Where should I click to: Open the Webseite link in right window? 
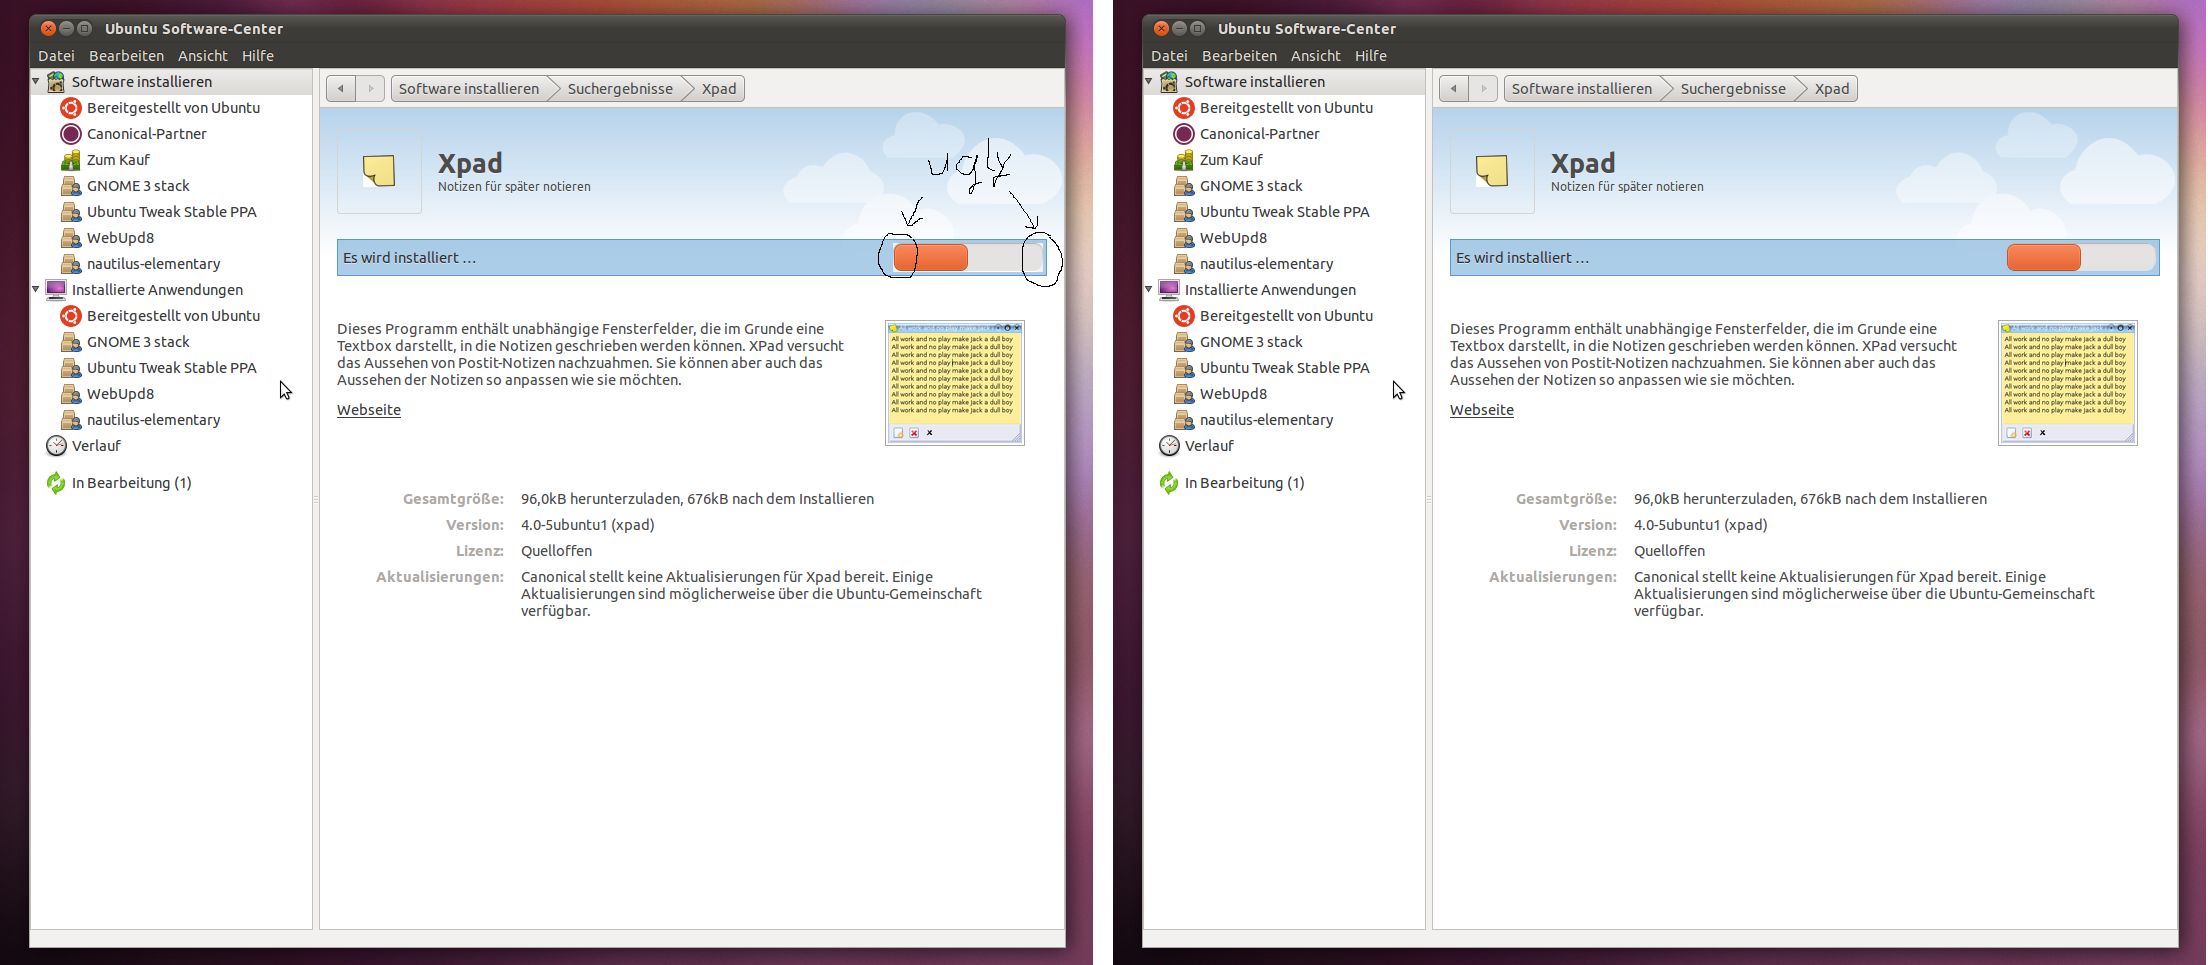tap(1482, 410)
